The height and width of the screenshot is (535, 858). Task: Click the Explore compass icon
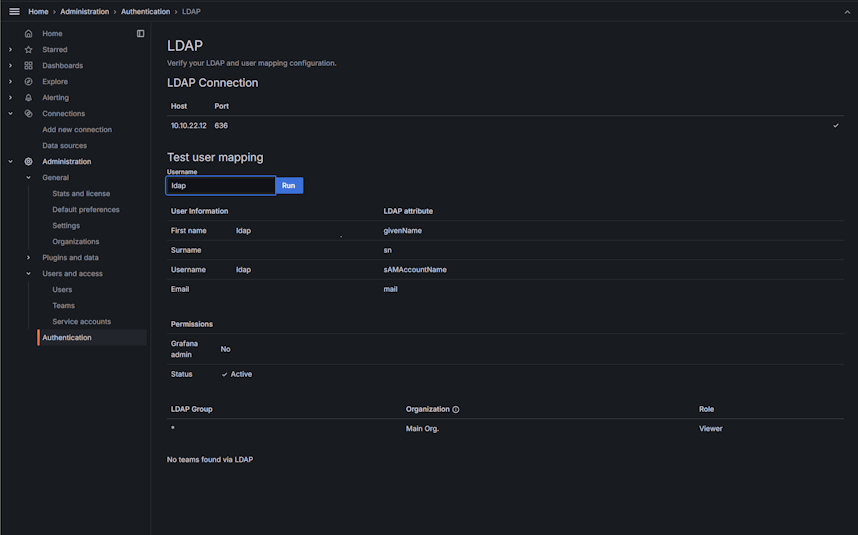[29, 82]
